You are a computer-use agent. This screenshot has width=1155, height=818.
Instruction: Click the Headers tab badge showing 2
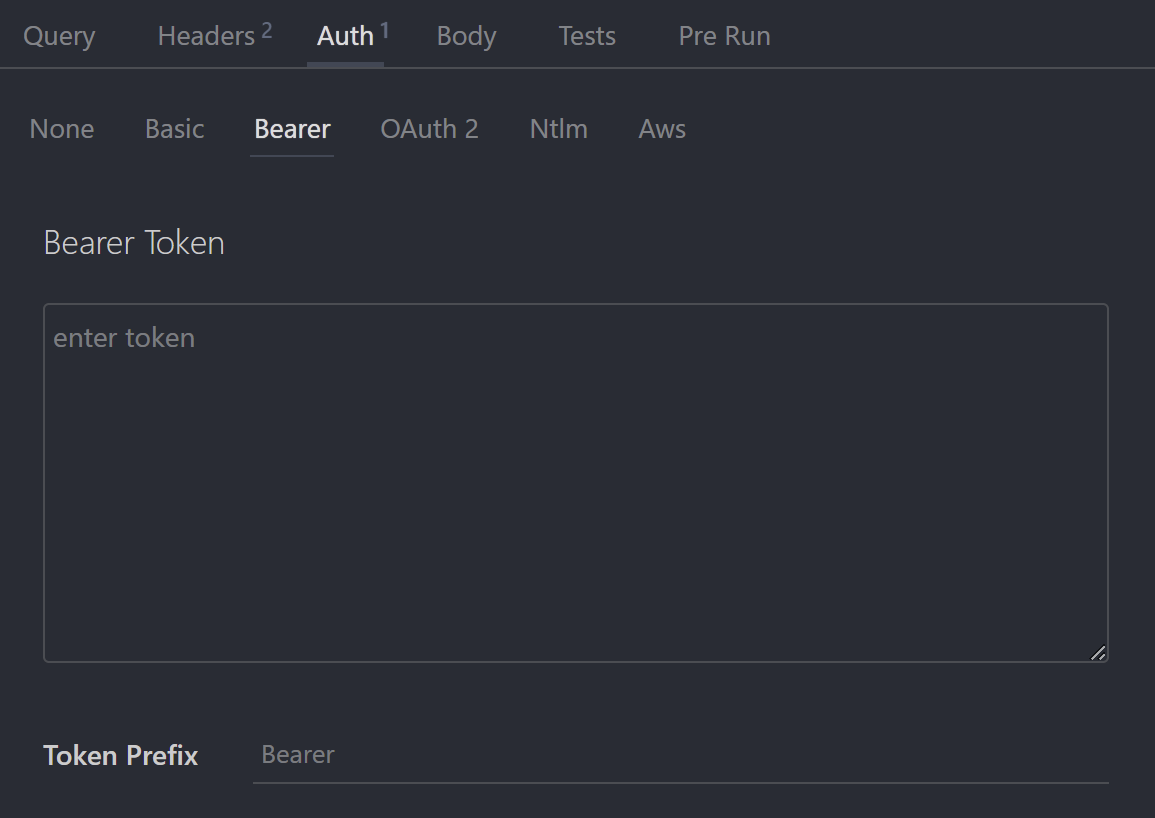click(x=267, y=27)
